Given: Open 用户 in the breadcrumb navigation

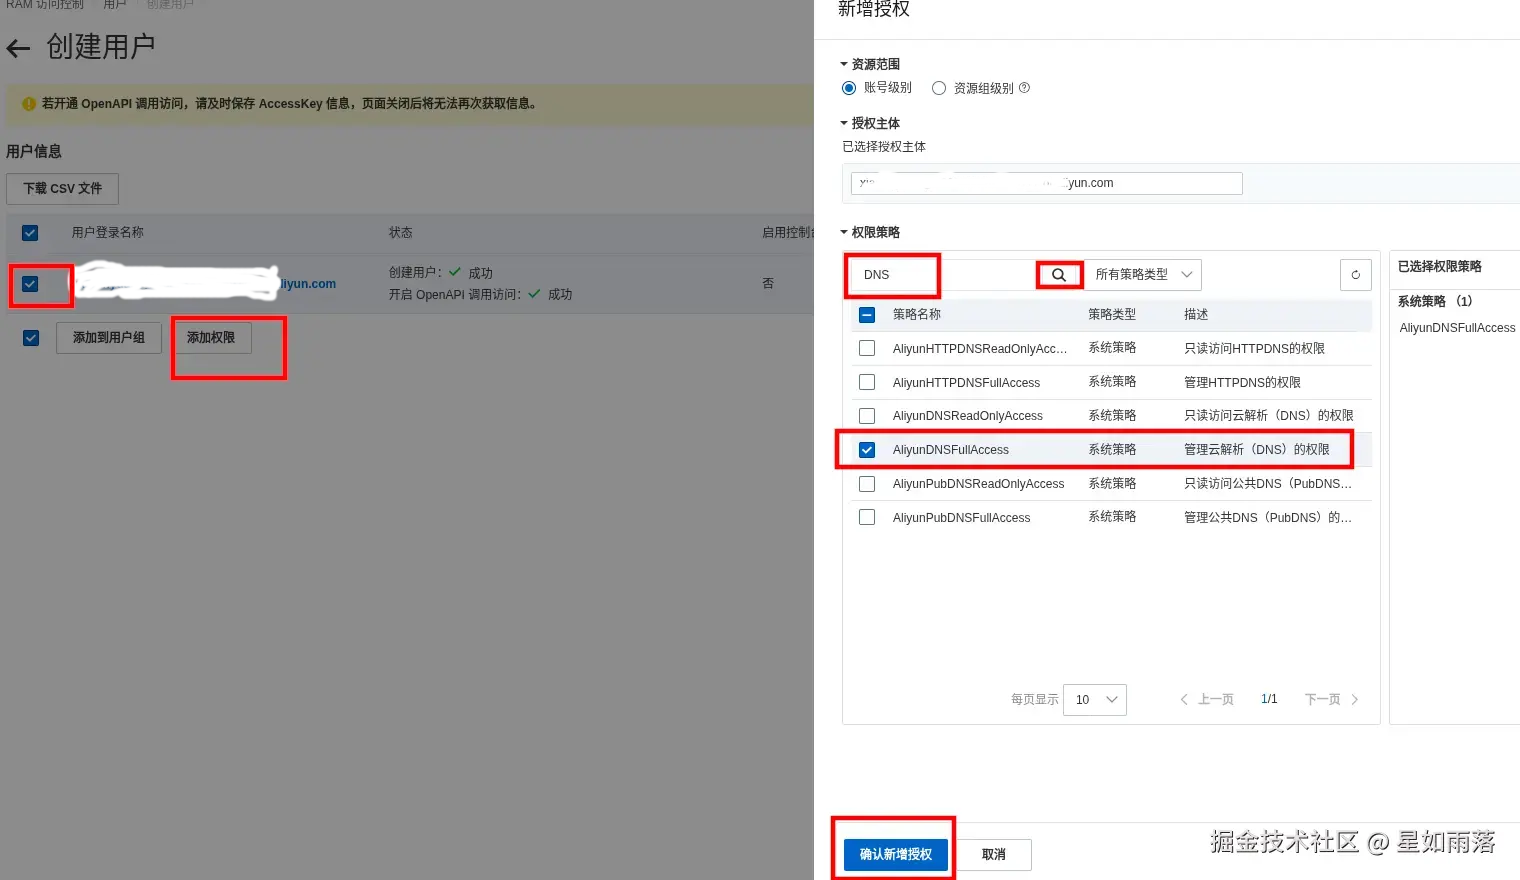Looking at the screenshot, I should [115, 4].
